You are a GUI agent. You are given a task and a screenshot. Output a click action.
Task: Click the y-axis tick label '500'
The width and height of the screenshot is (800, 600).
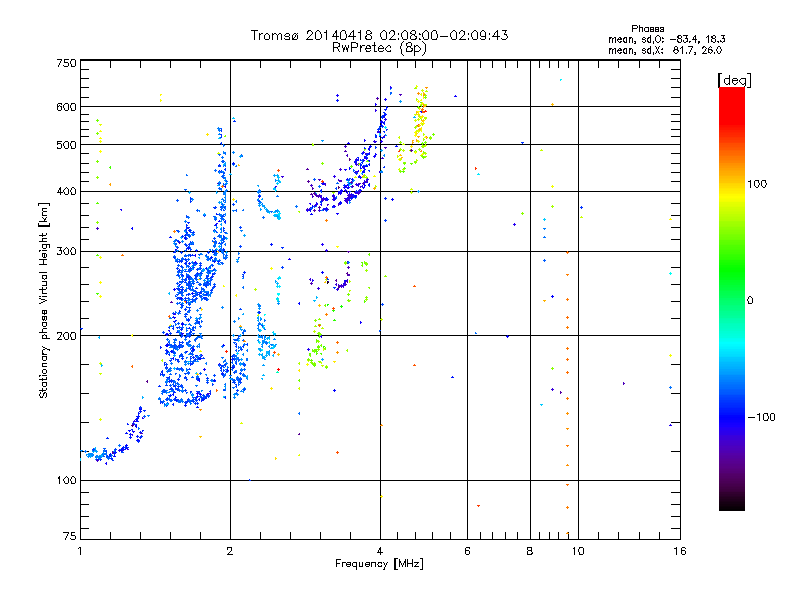tap(66, 145)
